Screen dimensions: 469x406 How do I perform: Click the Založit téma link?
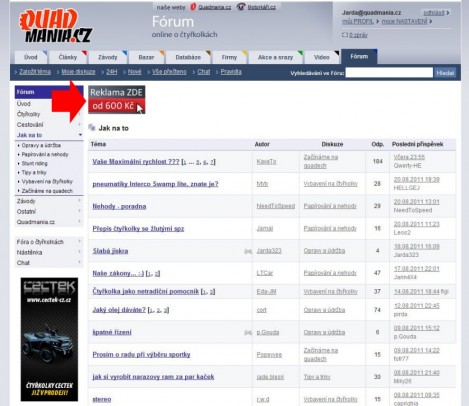(x=35, y=72)
